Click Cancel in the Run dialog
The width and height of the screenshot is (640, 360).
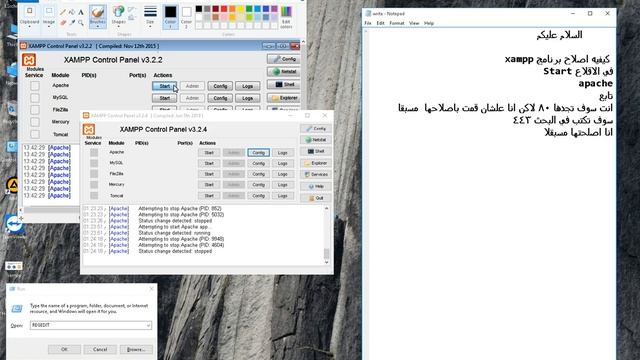pyautogui.click(x=100, y=349)
